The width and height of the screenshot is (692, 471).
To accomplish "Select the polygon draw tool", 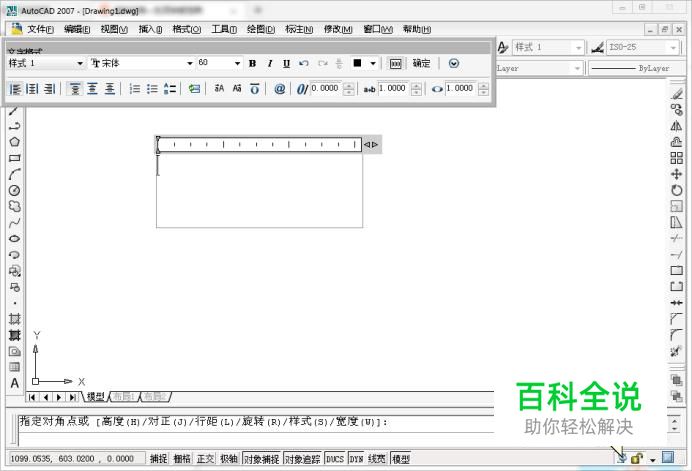I will tap(15, 142).
